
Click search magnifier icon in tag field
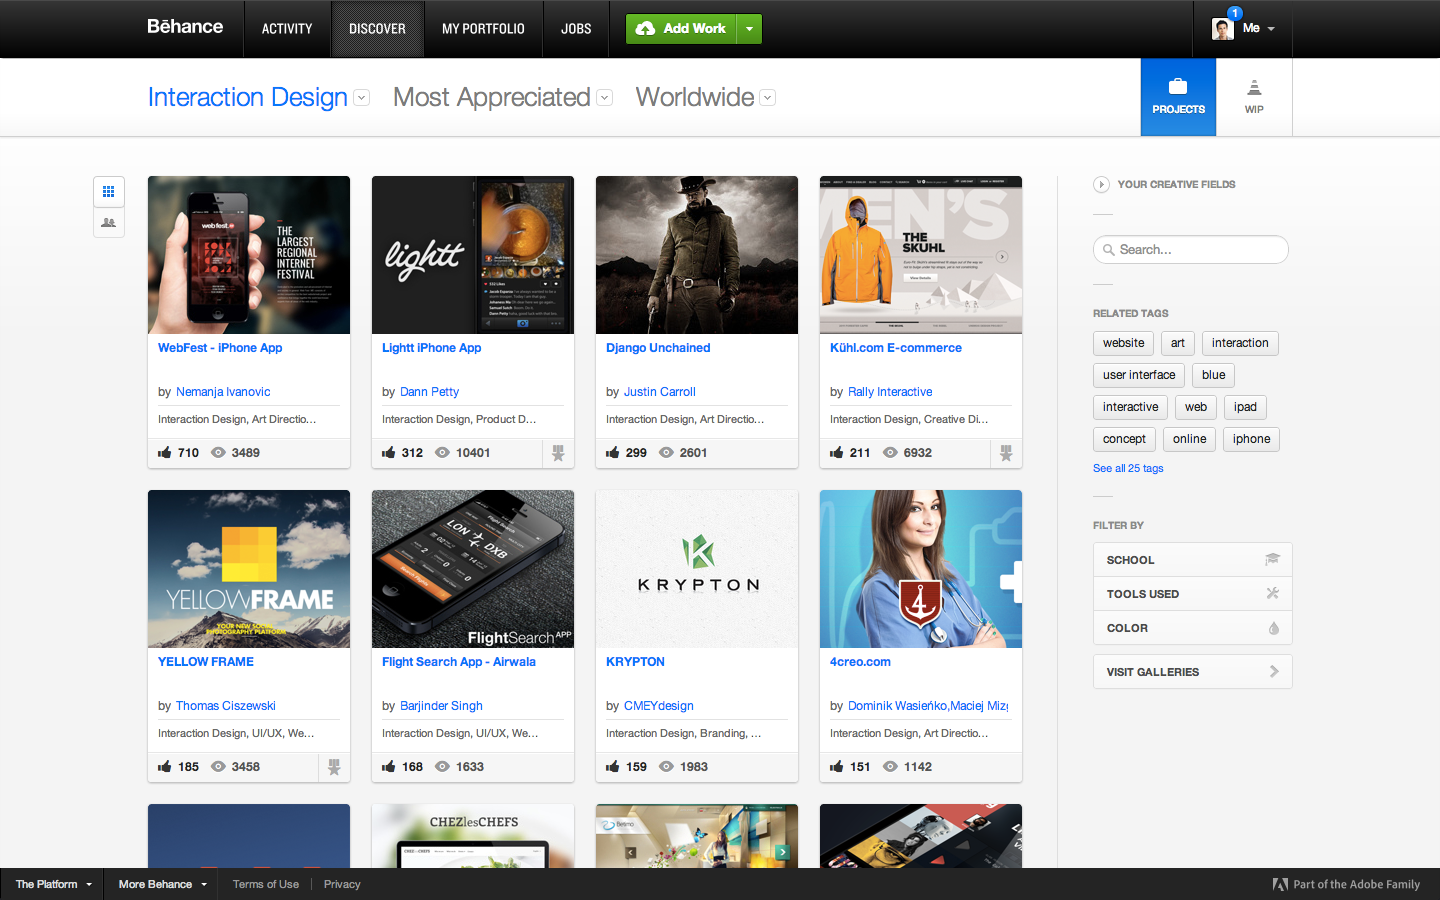(1109, 250)
